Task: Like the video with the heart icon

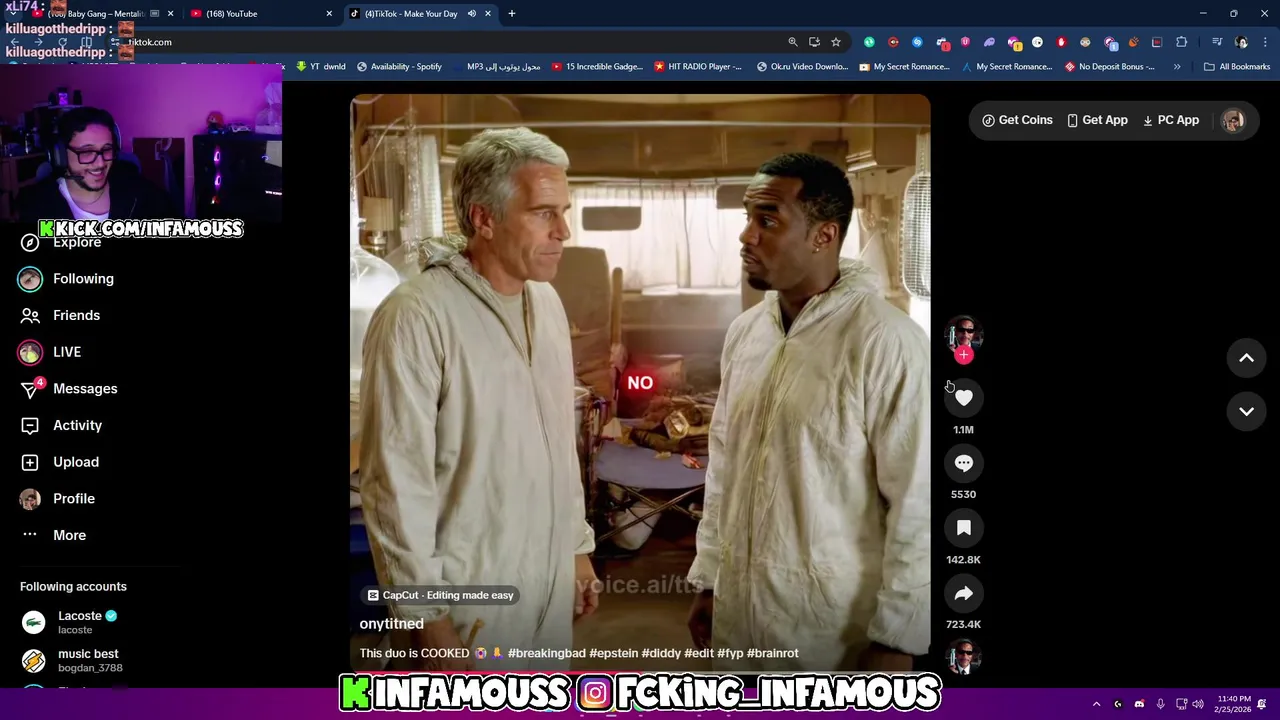Action: [x=963, y=398]
